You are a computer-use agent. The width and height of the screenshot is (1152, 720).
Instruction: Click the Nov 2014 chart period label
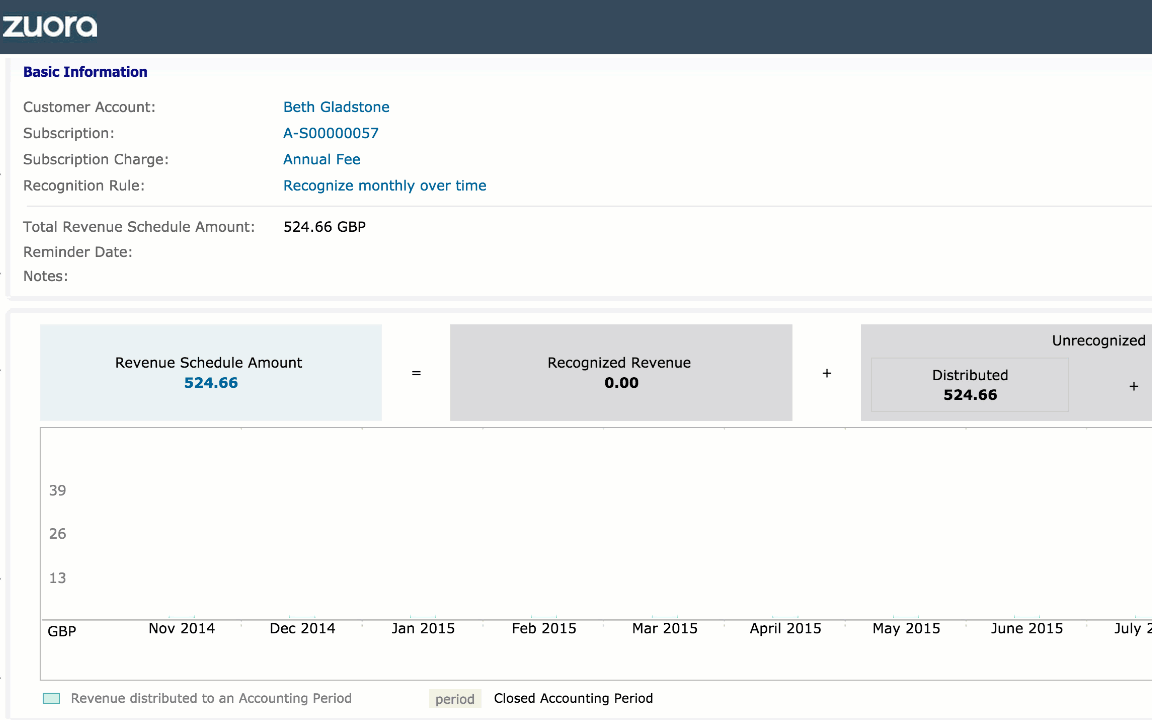(181, 628)
